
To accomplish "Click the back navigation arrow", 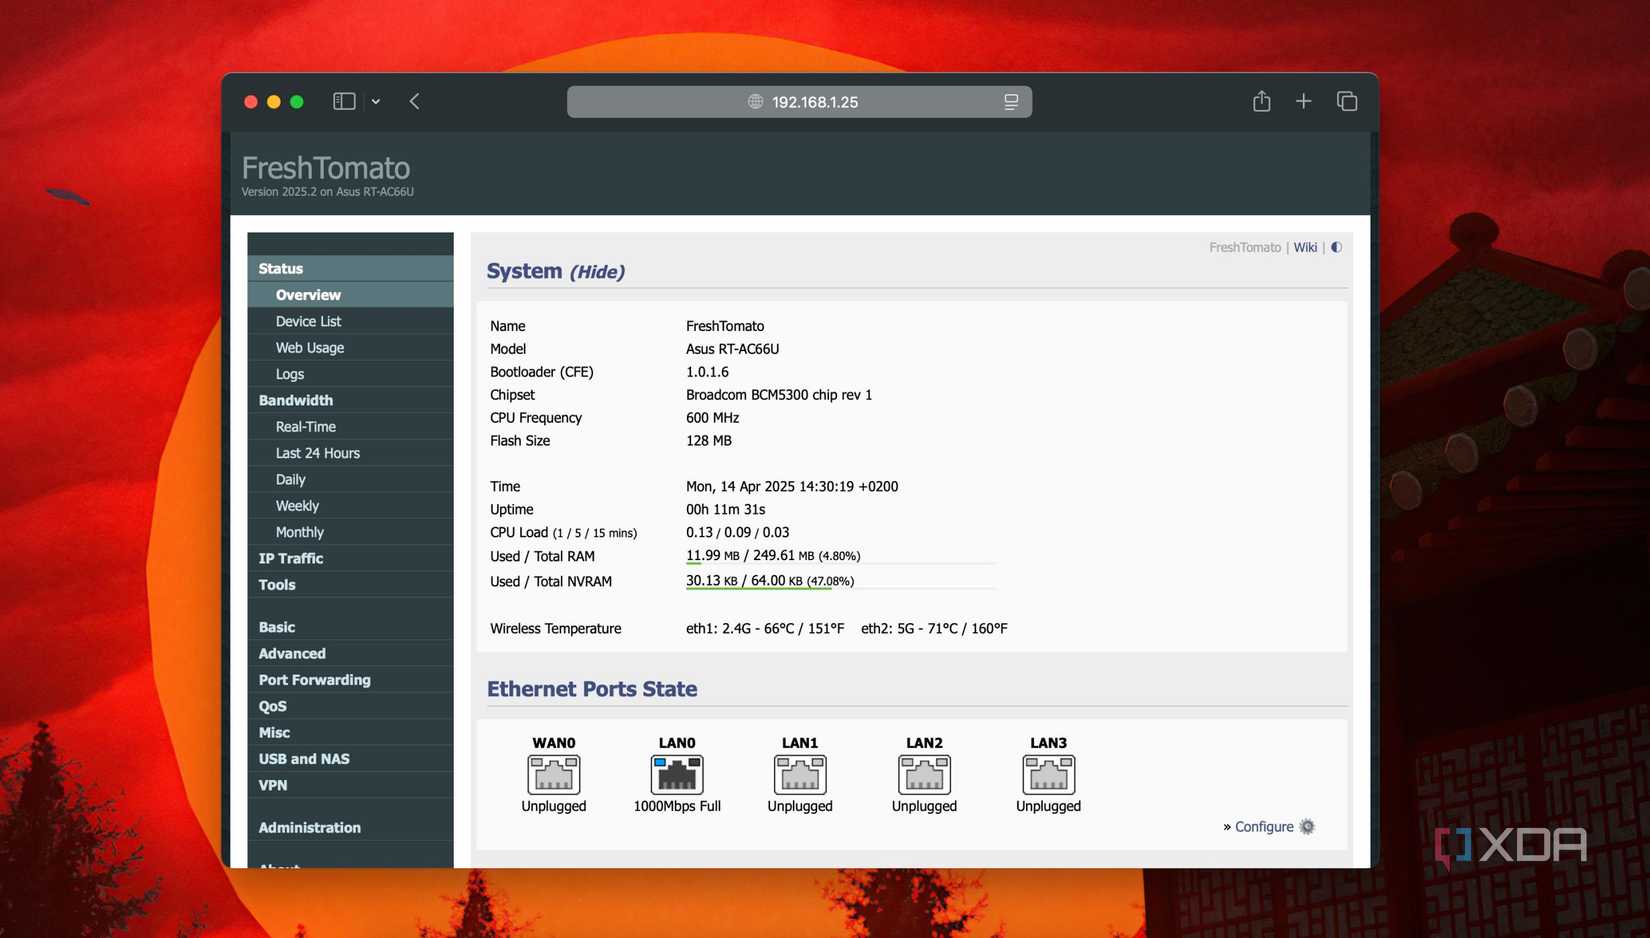I will coord(414,100).
